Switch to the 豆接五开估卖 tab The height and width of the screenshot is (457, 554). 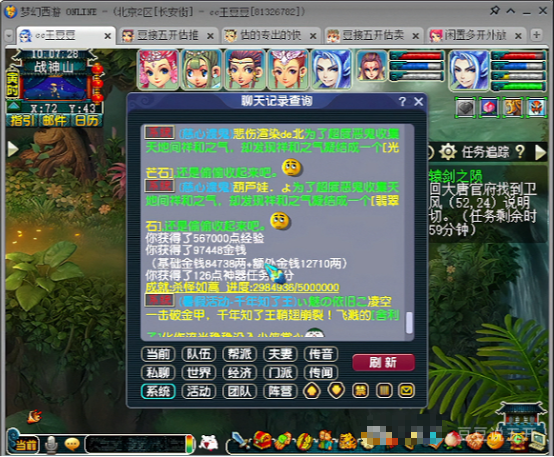pyautogui.click(x=373, y=35)
